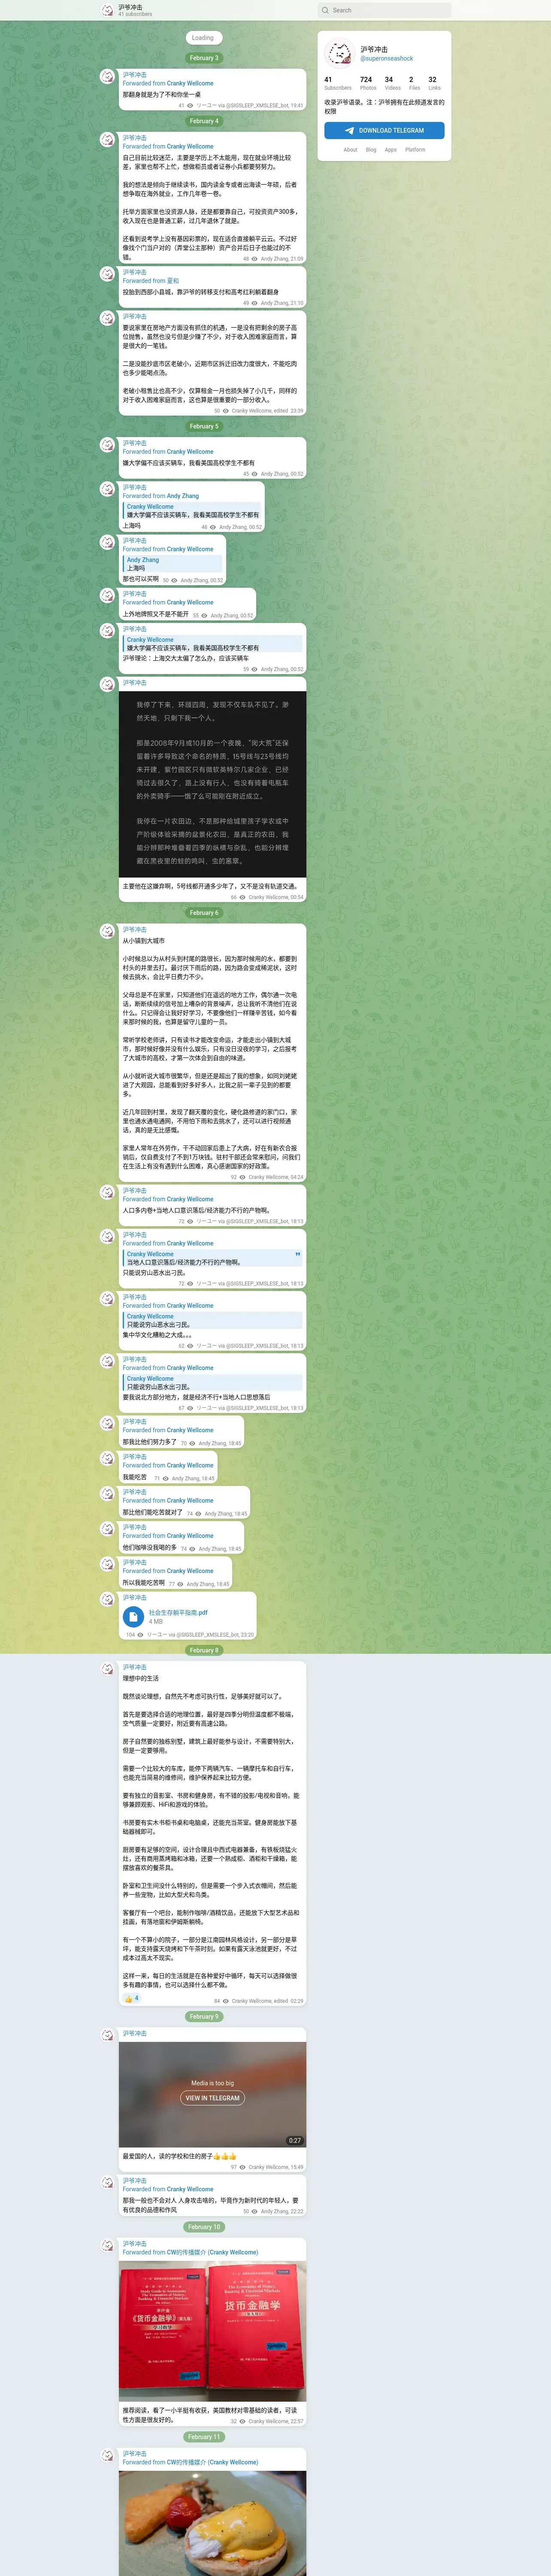
Task: Click VIEW IN TELEGRAM on the video
Action: [x=213, y=2098]
